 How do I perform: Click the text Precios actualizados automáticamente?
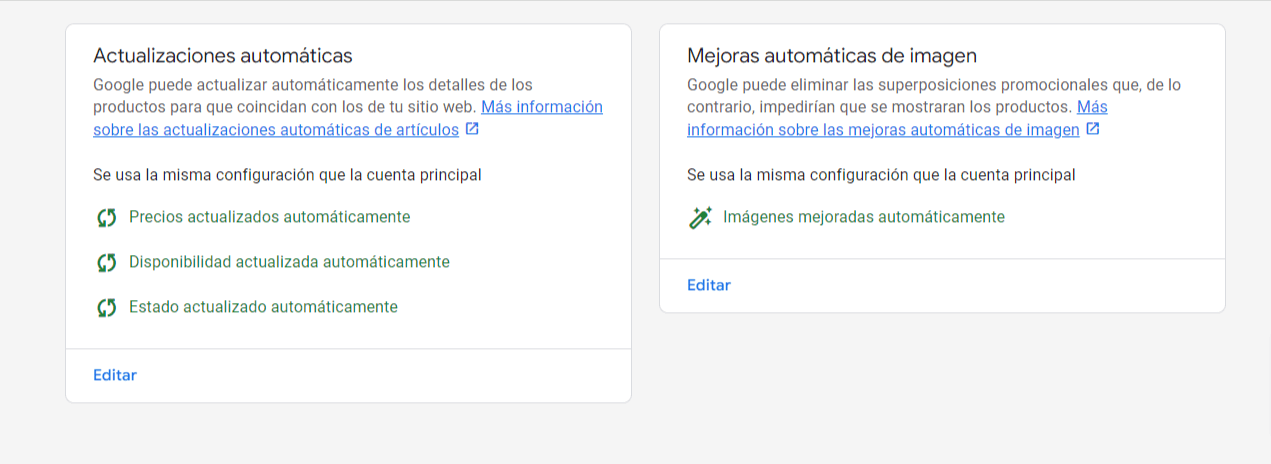pyautogui.click(x=269, y=216)
